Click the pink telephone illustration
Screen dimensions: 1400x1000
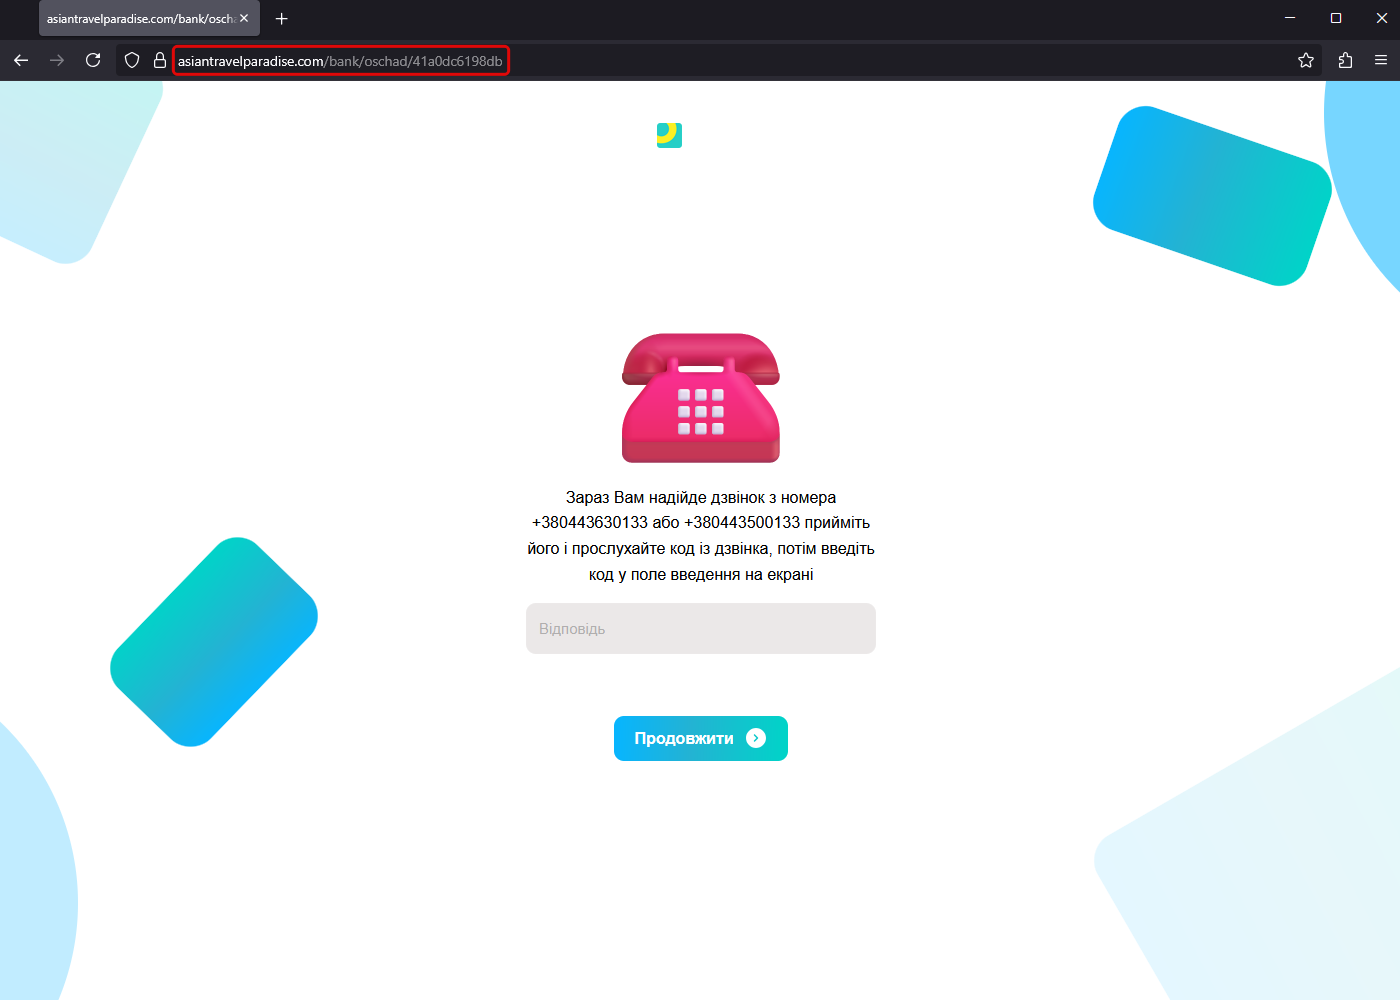click(x=700, y=398)
